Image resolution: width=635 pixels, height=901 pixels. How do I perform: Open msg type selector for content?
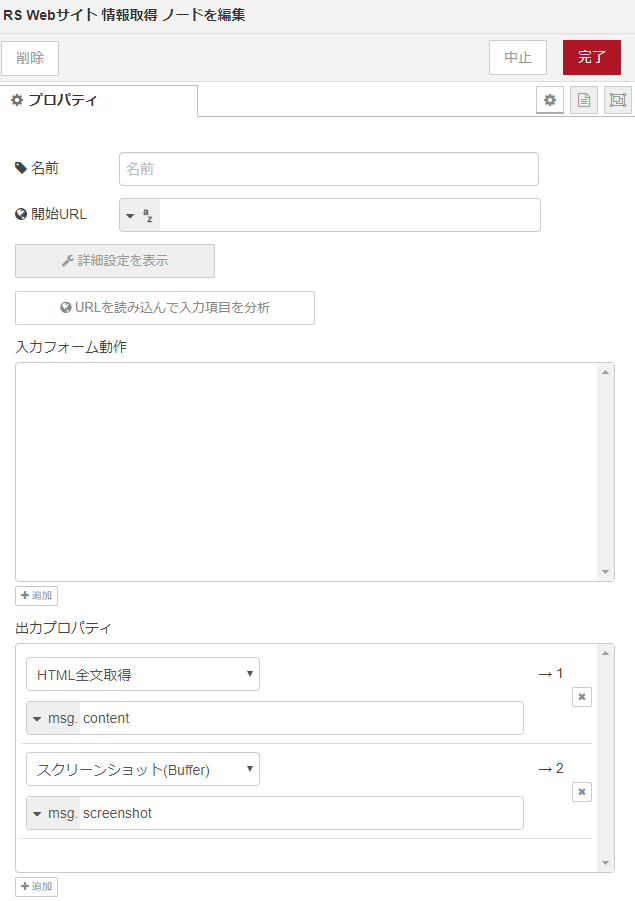53,718
